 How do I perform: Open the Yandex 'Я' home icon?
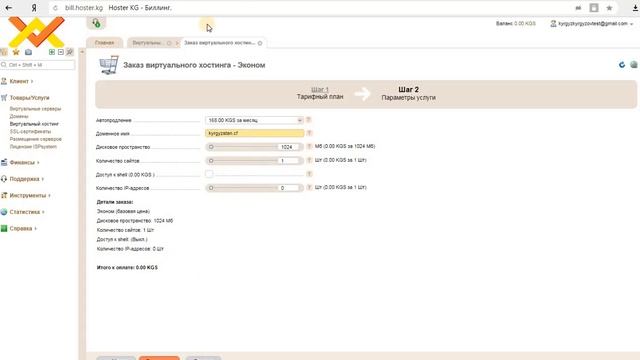pyautogui.click(x=34, y=8)
